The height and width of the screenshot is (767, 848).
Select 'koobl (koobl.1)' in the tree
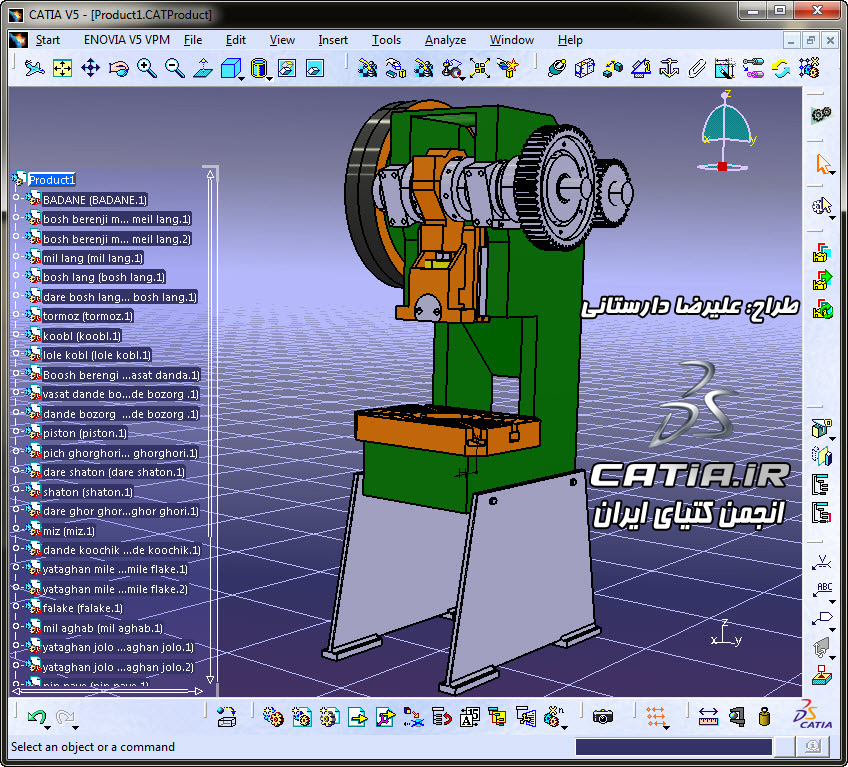[82, 336]
